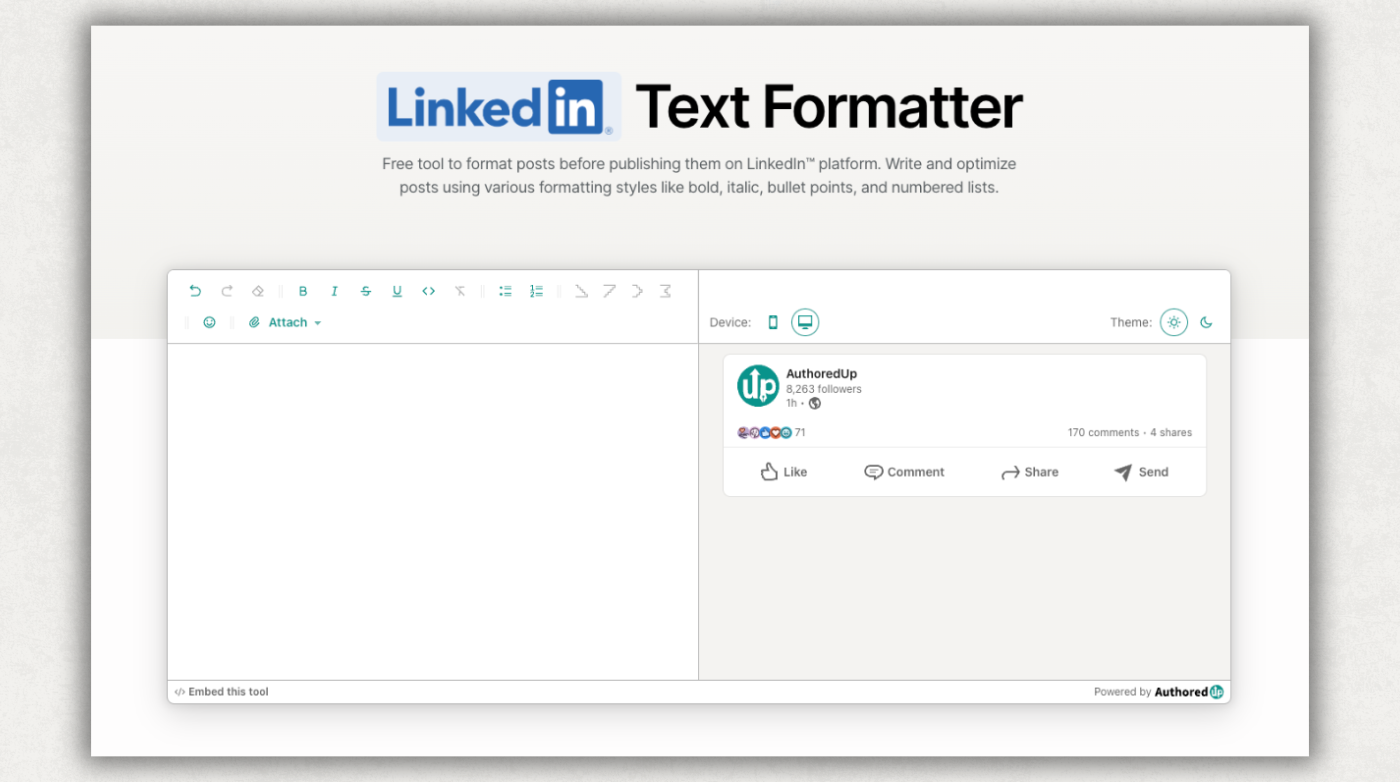
Task: Apply strikethrough formatting
Action: pyautogui.click(x=366, y=291)
